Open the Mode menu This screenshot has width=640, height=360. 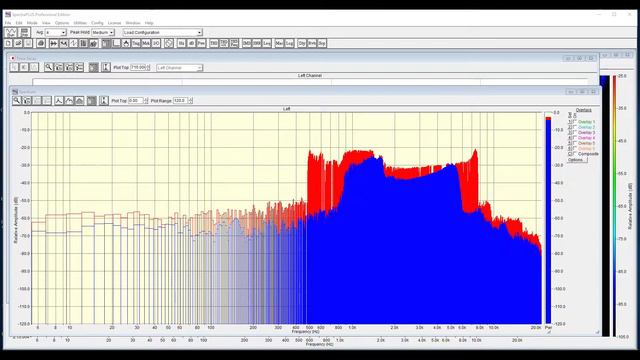click(x=32, y=23)
